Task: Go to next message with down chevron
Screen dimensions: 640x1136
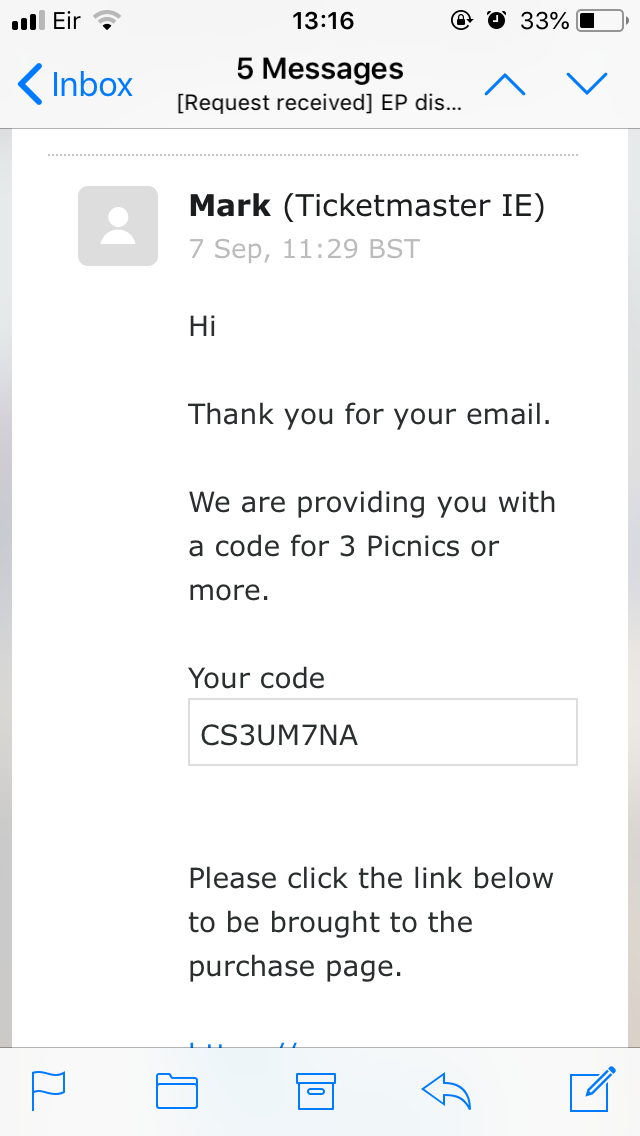Action: pyautogui.click(x=587, y=84)
